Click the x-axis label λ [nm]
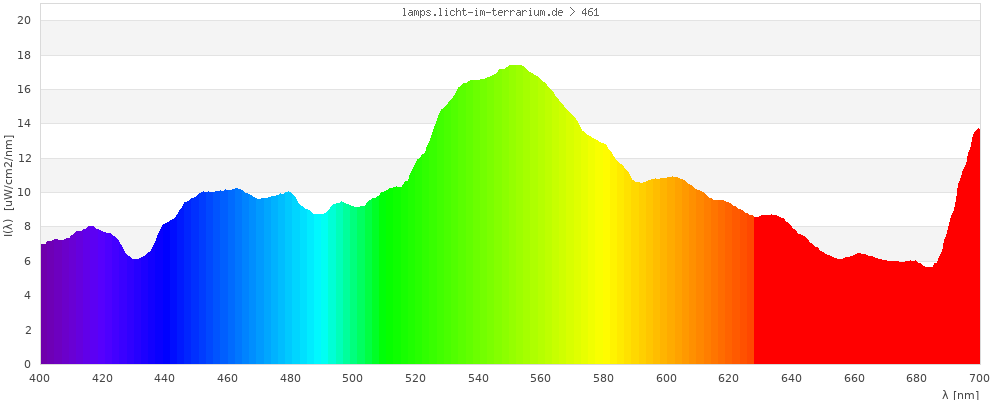The height and width of the screenshot is (400, 1000). [x=960, y=395]
